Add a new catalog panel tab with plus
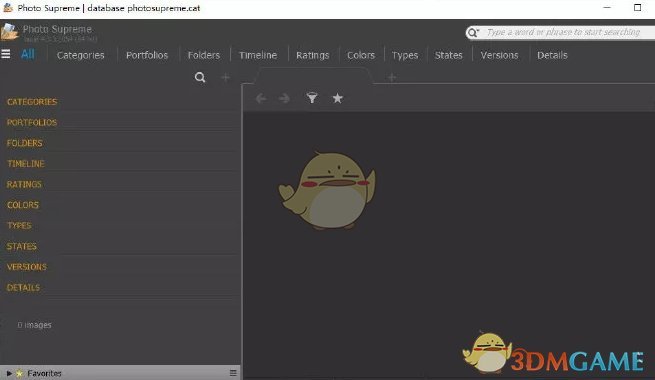655x380 pixels. [x=226, y=77]
